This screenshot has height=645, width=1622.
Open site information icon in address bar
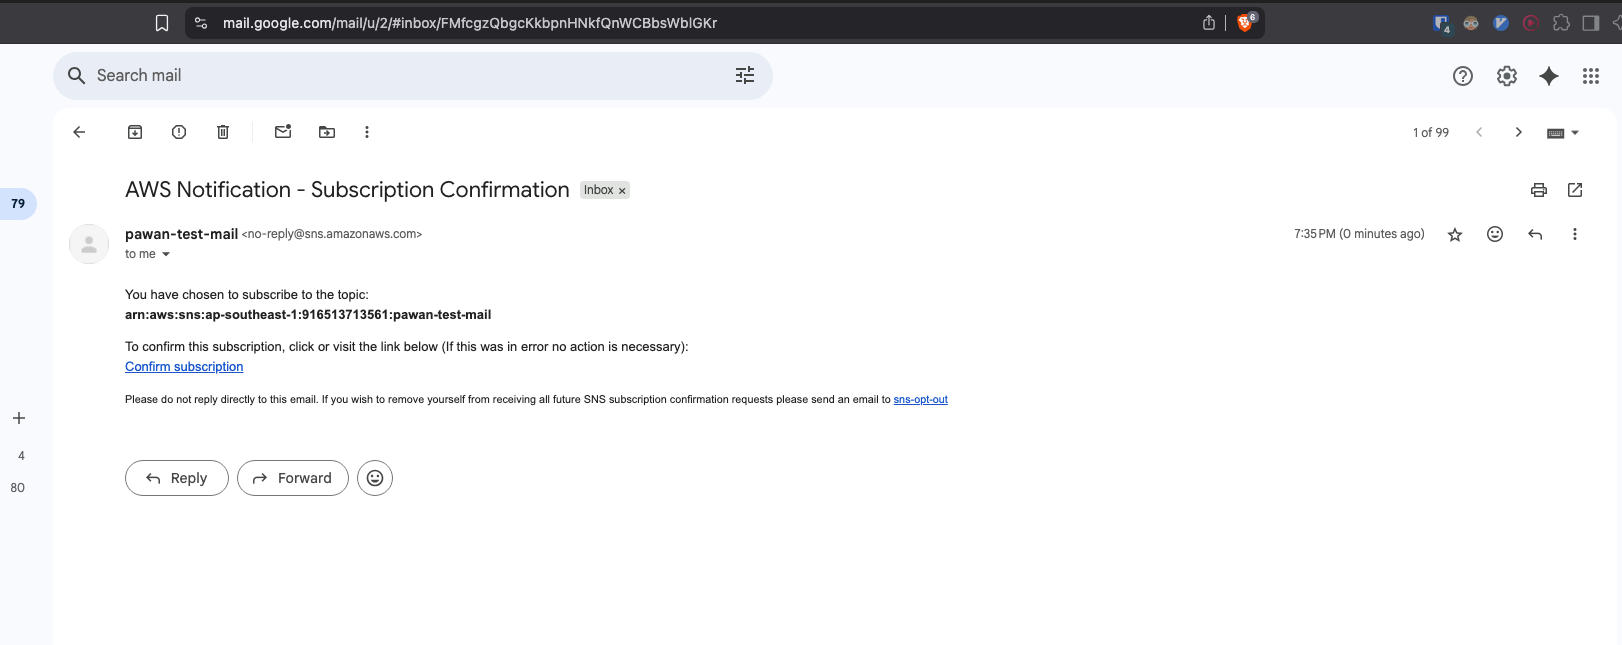[201, 23]
